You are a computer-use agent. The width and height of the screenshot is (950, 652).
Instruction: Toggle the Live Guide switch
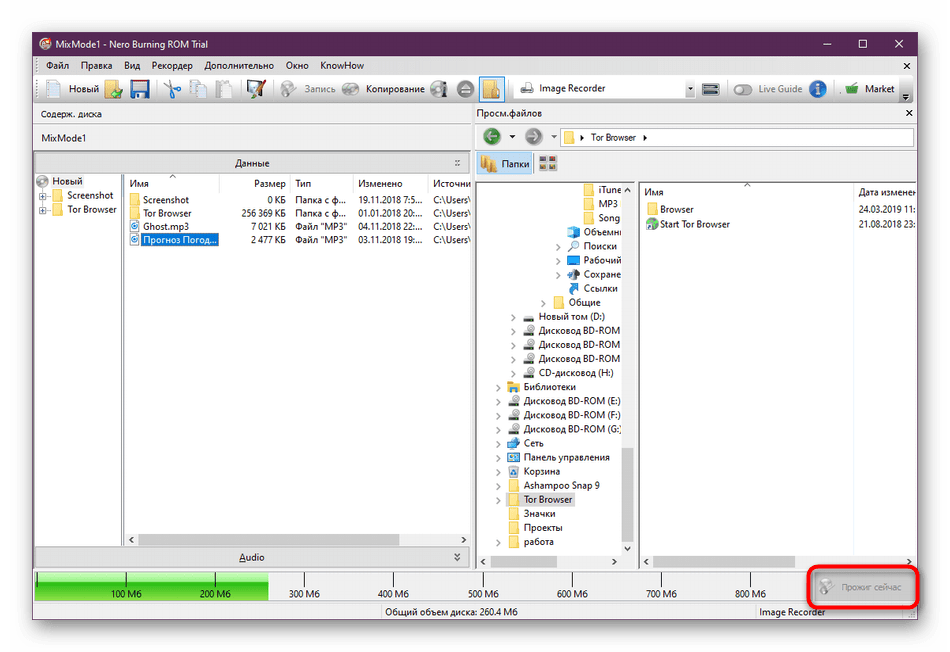click(x=742, y=90)
